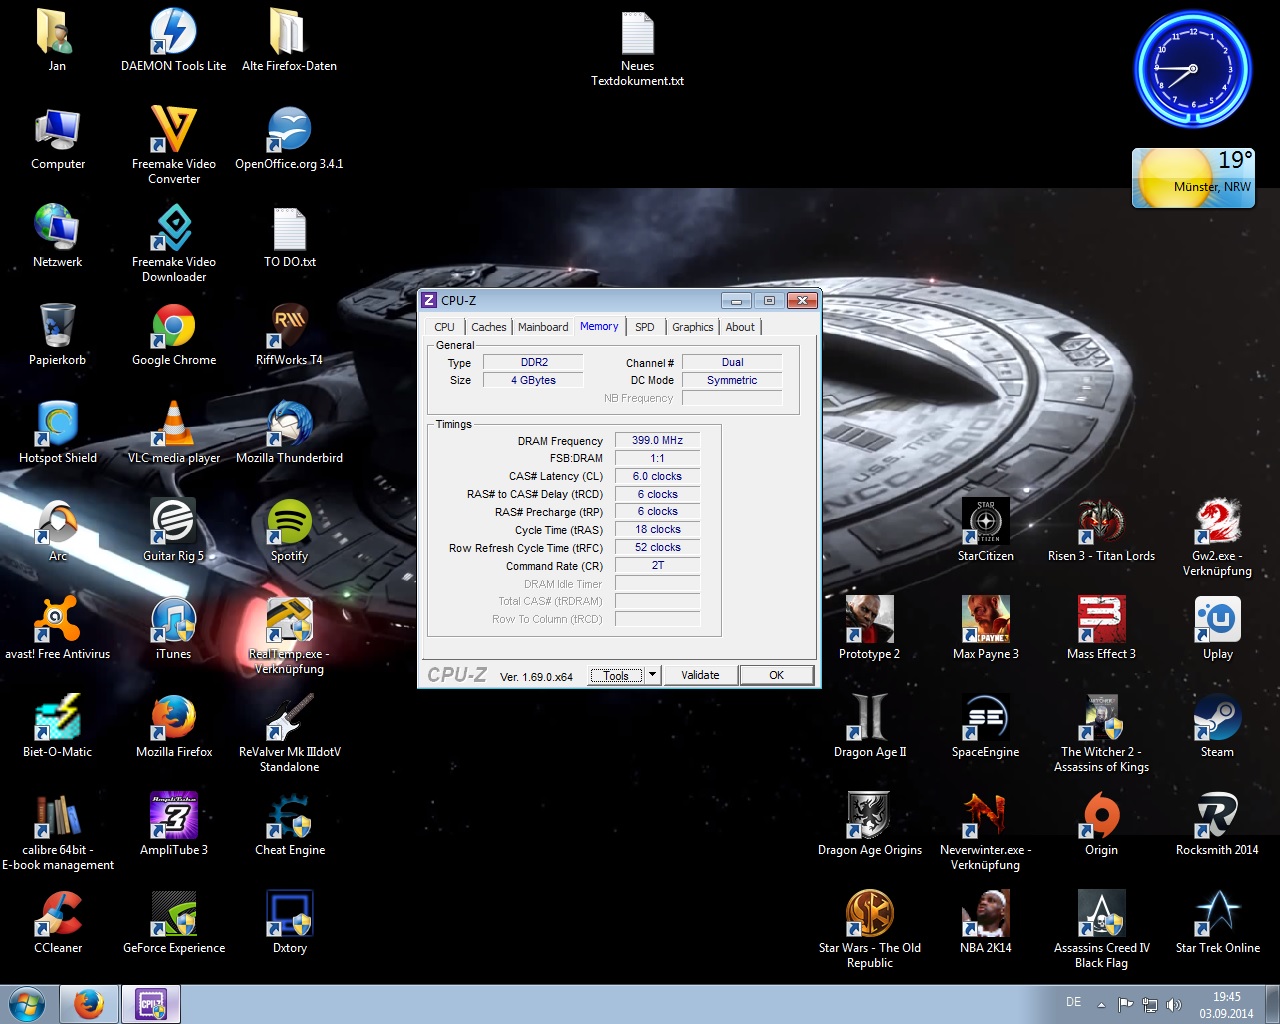Click the volume speaker tray icon
The height and width of the screenshot is (1024, 1280).
[1173, 1004]
